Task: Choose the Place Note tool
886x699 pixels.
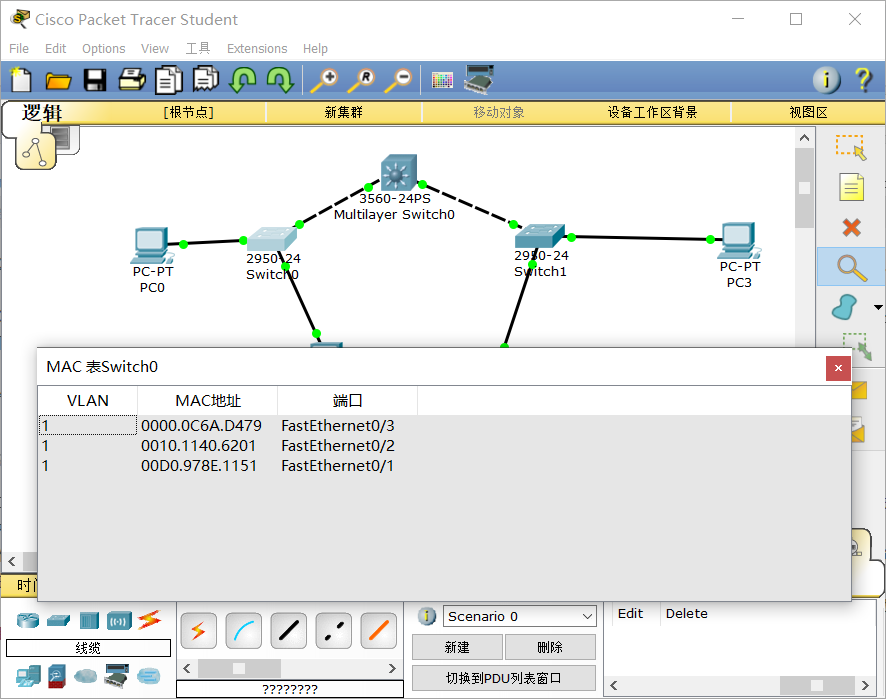Action: [x=851, y=187]
